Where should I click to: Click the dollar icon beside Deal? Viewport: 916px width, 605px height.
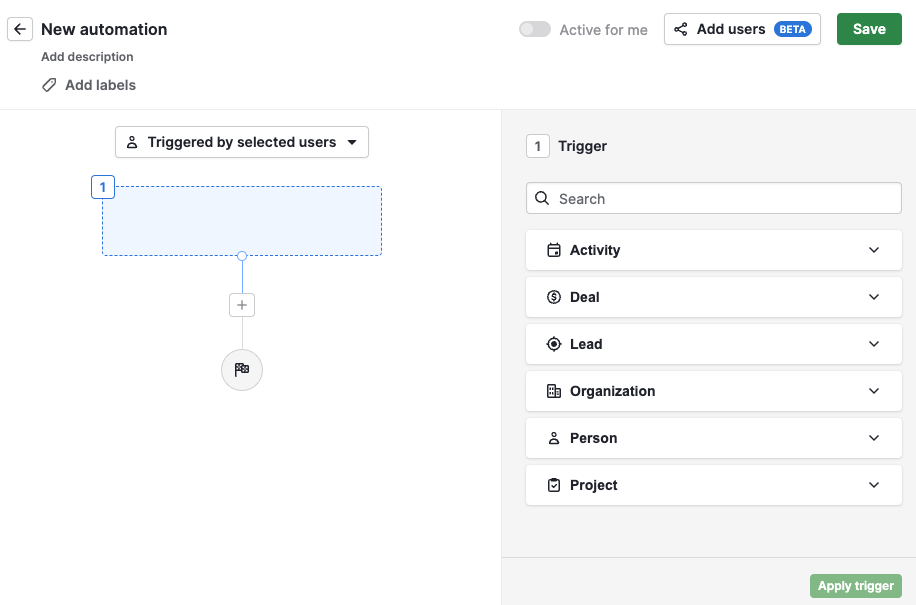click(554, 297)
